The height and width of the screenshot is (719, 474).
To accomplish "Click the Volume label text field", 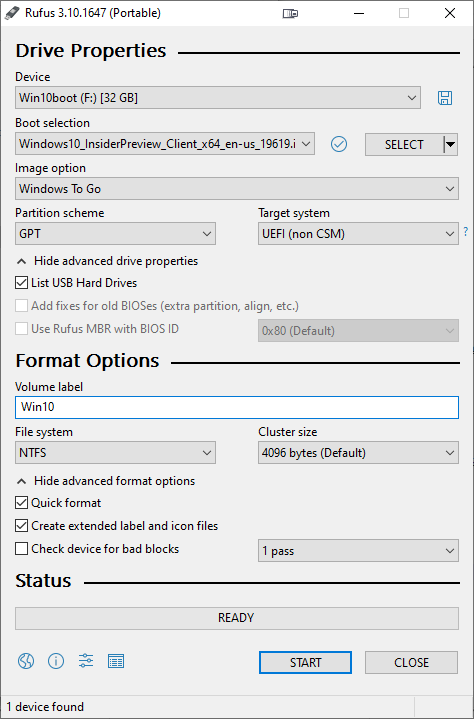I will pos(237,407).
